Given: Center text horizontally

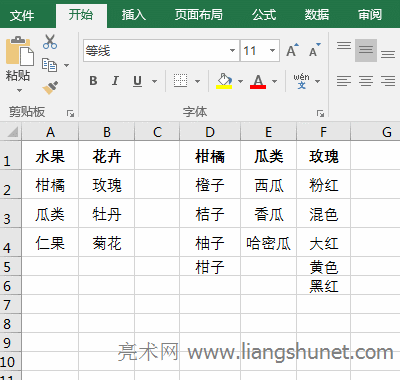Looking at the screenshot, I should [x=366, y=81].
